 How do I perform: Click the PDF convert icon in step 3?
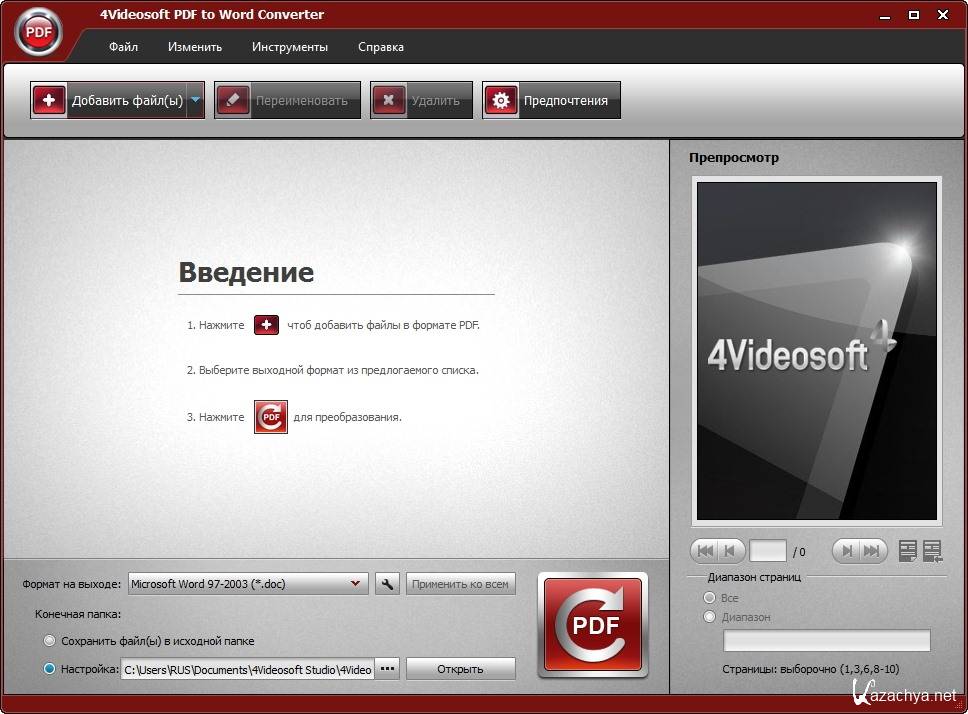[271, 417]
